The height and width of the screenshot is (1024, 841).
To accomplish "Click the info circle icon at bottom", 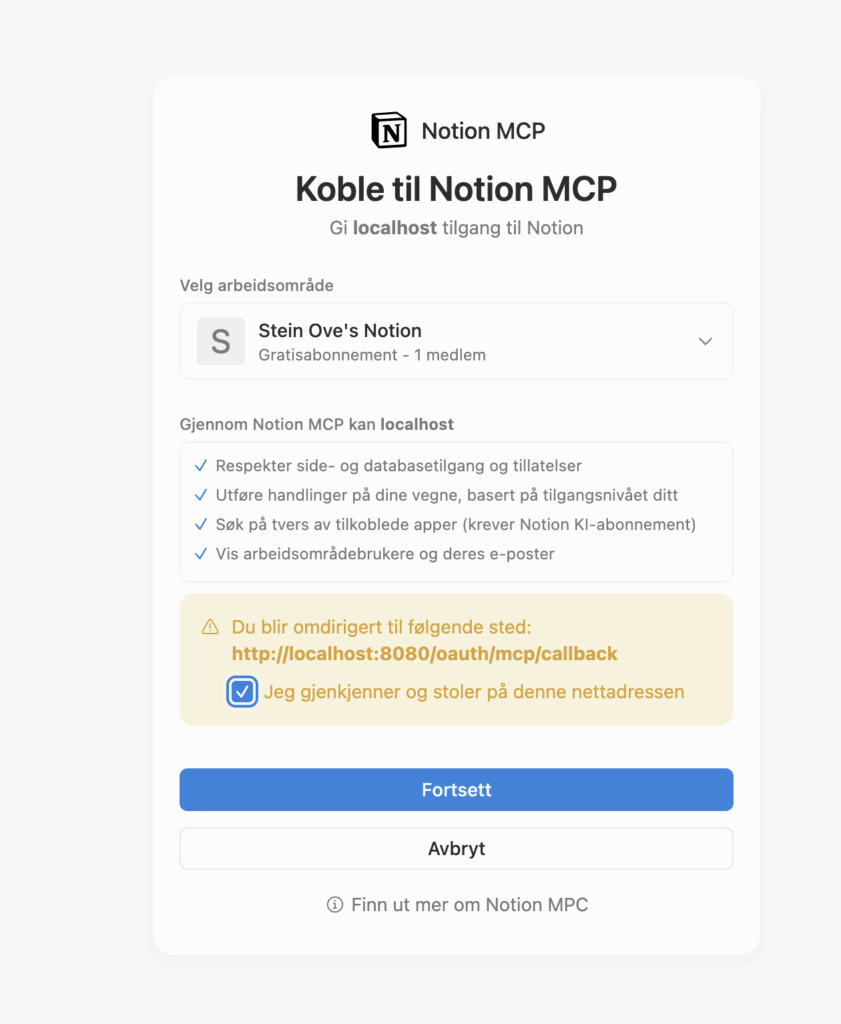I will (x=335, y=905).
